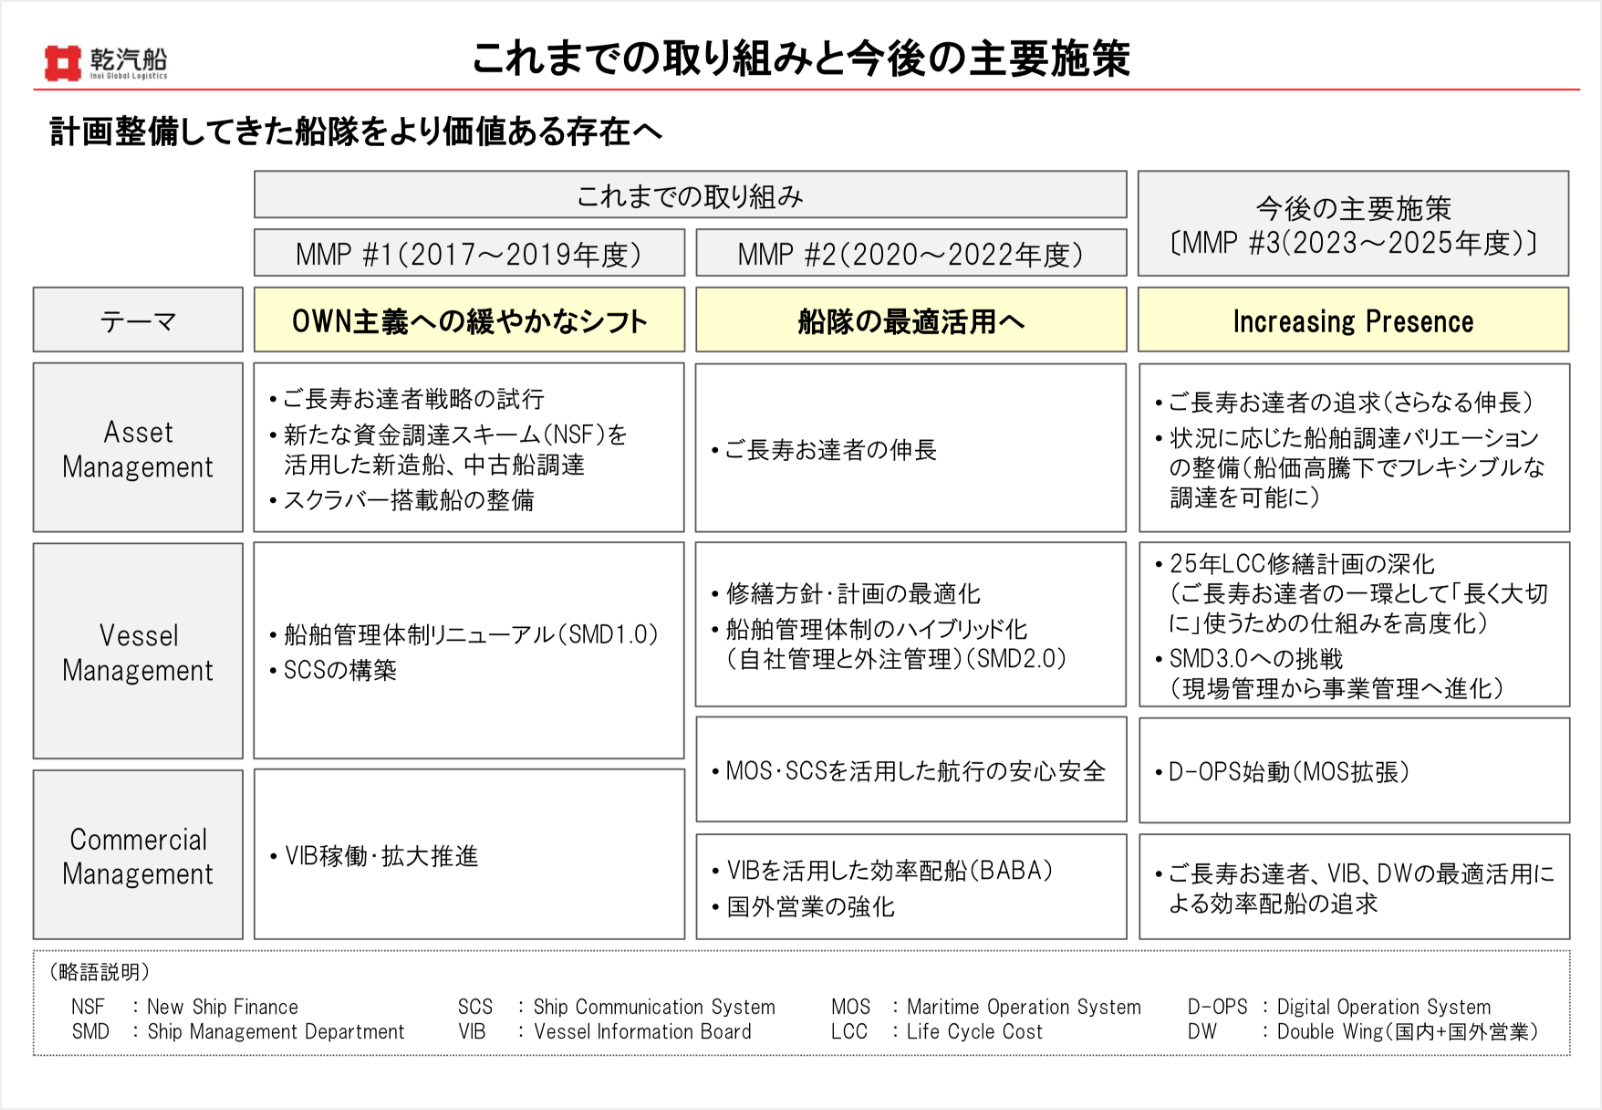Select glossary entry SCS : Ship Communication System
The height and width of the screenshot is (1110, 1602).
[x=617, y=1007]
